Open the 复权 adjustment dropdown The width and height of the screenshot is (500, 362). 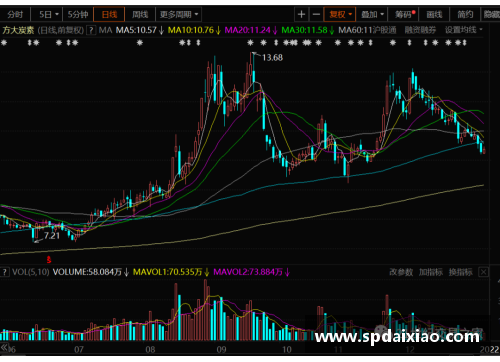340,15
